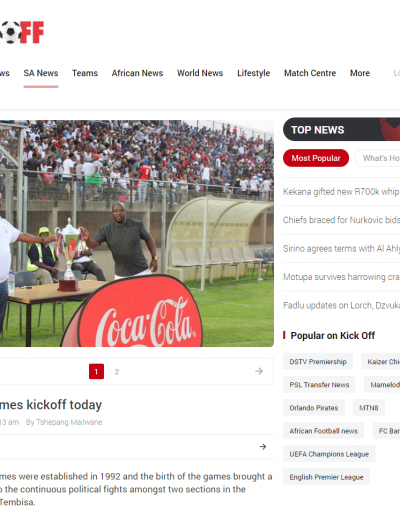Expand the More navigation menu

point(360,73)
